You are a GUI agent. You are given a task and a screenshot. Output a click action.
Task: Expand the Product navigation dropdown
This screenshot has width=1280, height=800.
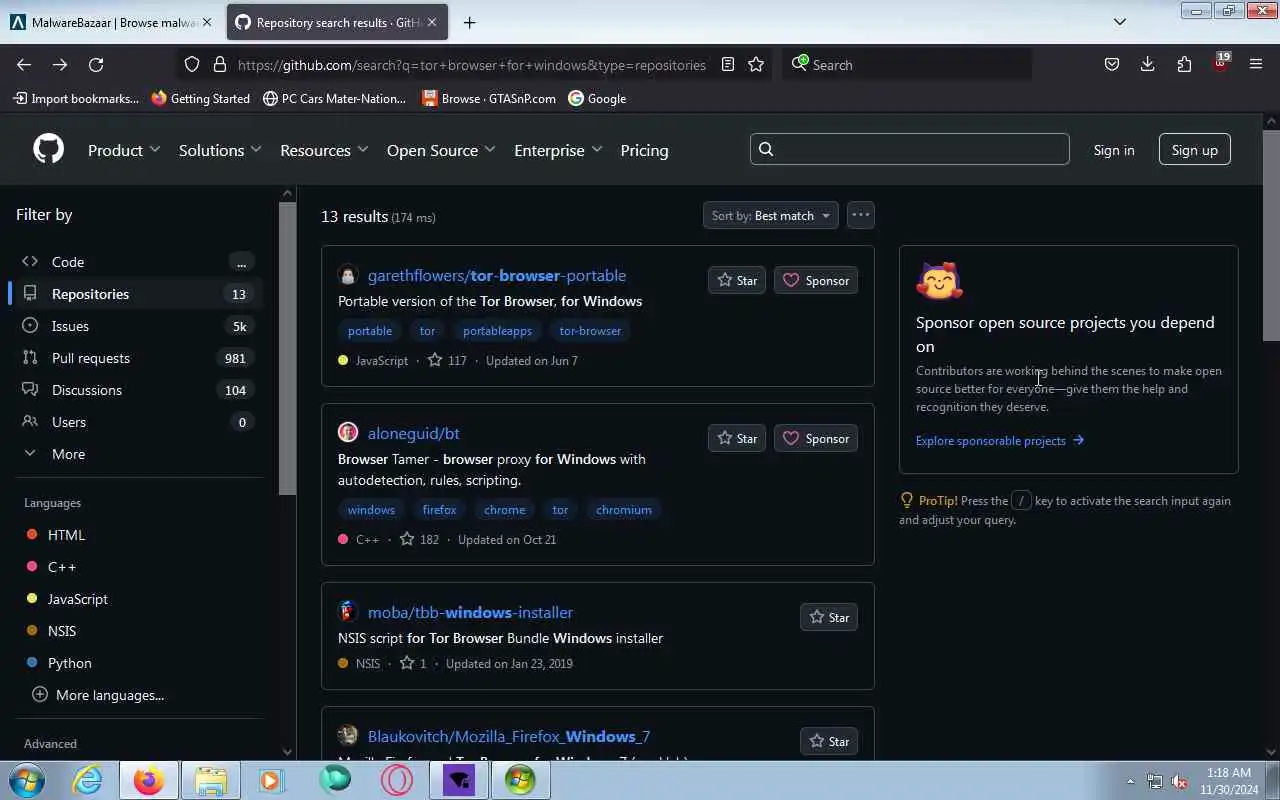coord(124,150)
